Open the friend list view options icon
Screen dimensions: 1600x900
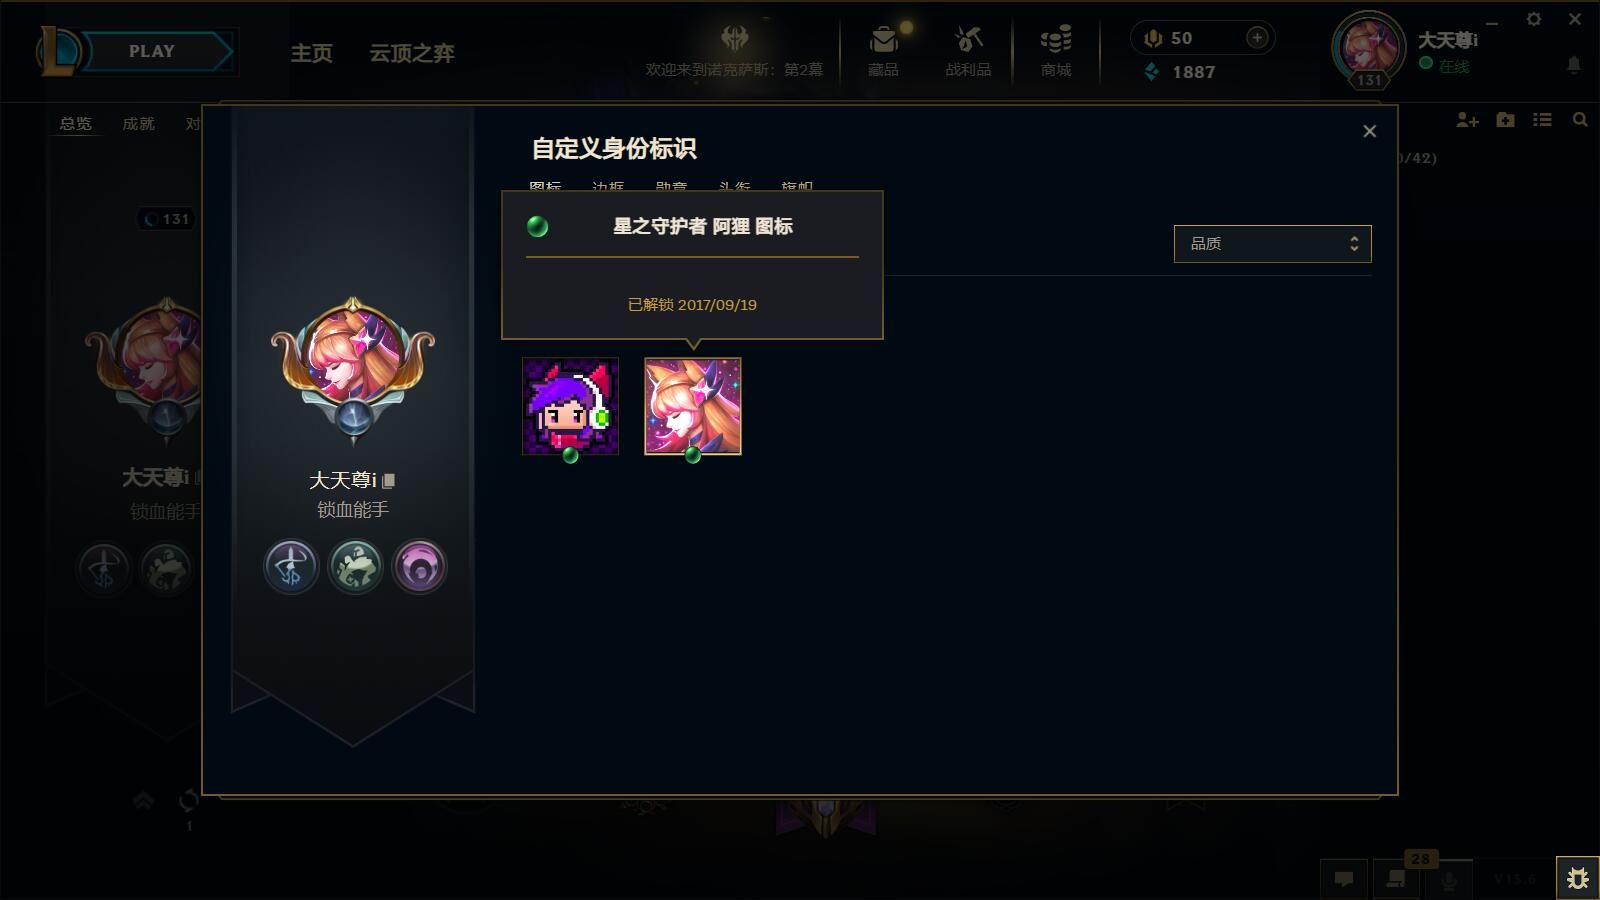tap(1543, 120)
